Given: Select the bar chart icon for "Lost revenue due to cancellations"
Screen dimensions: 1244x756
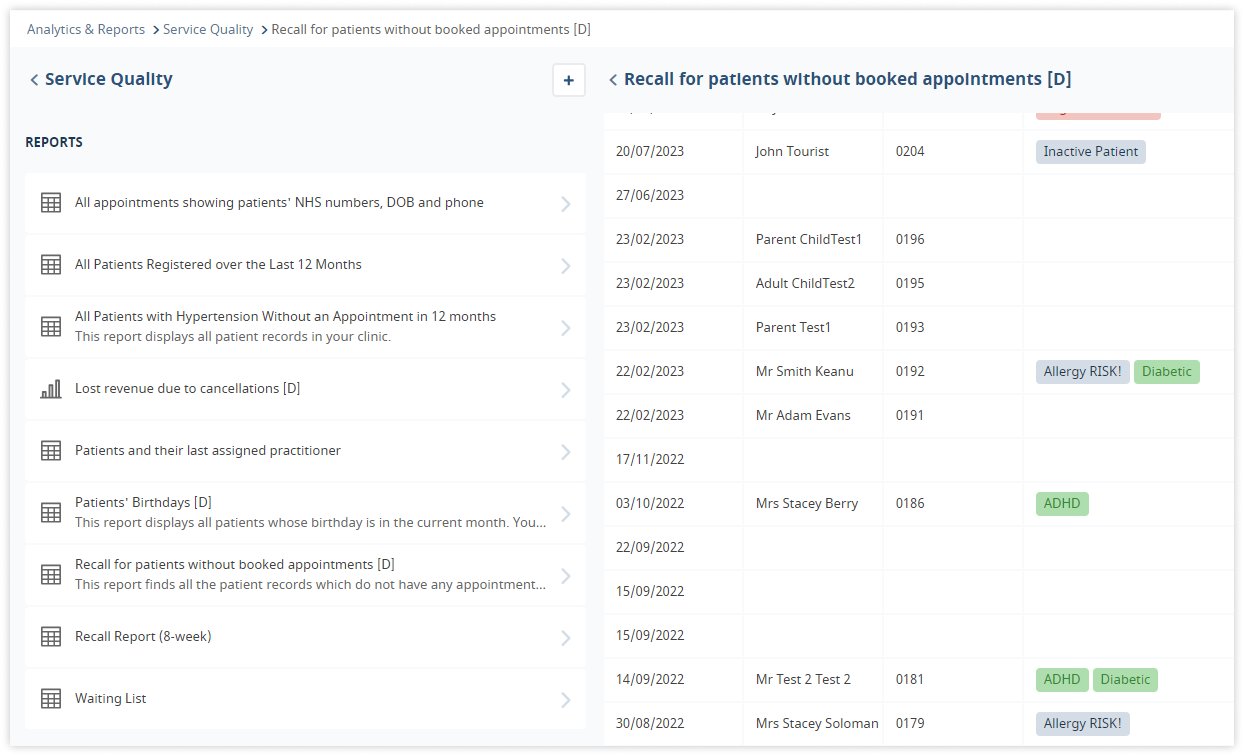Looking at the screenshot, I should click(x=51, y=389).
